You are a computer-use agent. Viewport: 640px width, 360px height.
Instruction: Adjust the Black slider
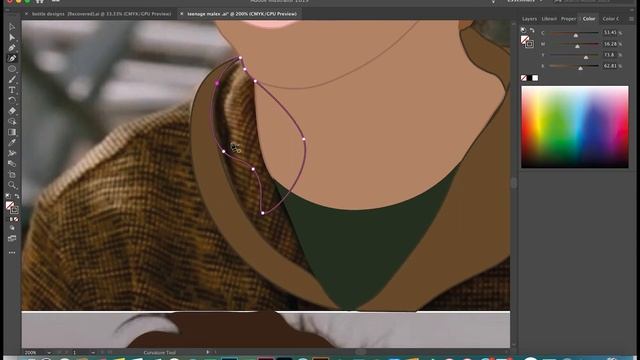581,67
